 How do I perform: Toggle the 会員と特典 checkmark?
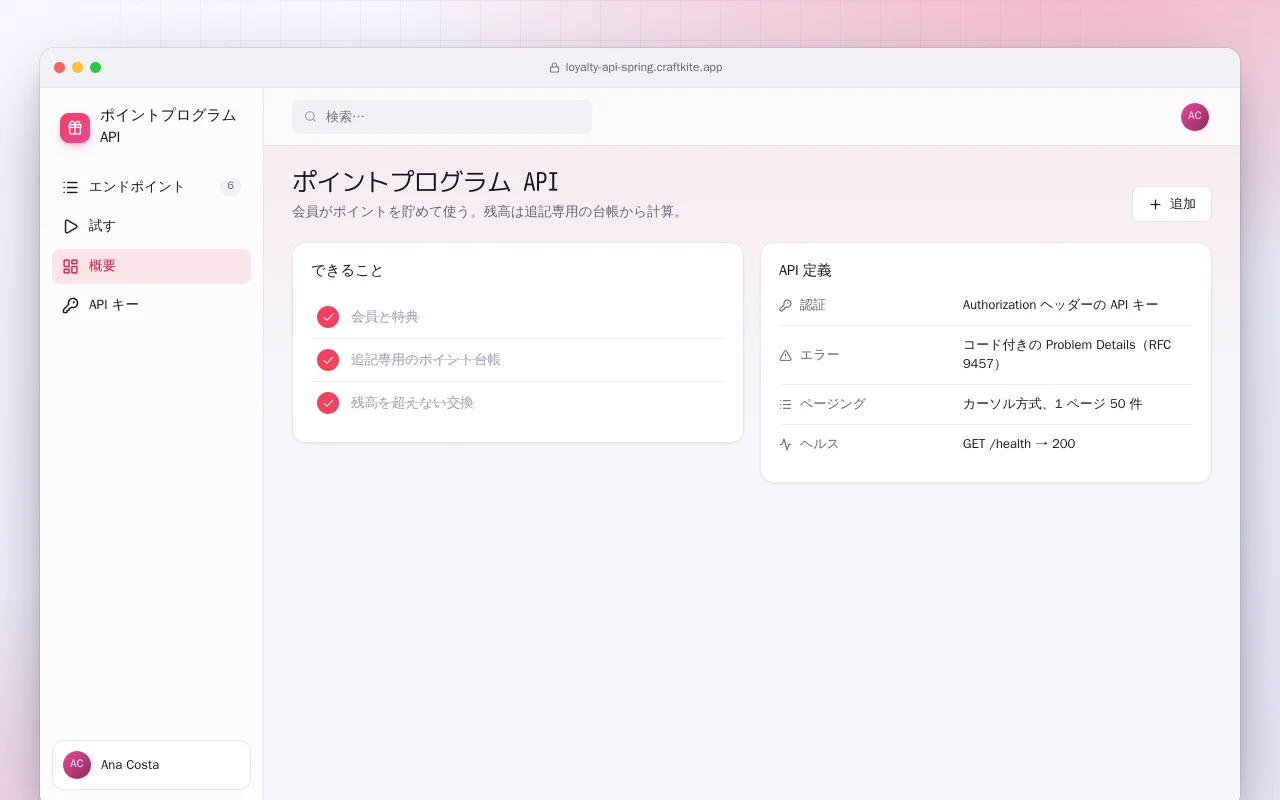click(328, 317)
